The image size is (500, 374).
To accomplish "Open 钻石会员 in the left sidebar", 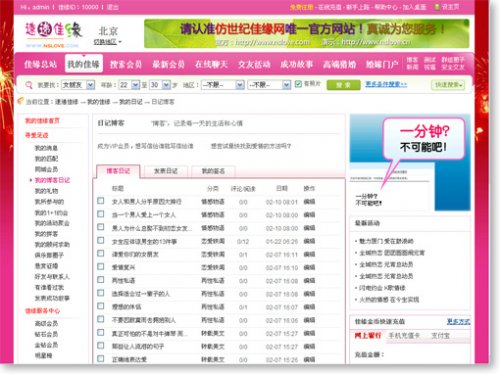I will click(x=46, y=334).
